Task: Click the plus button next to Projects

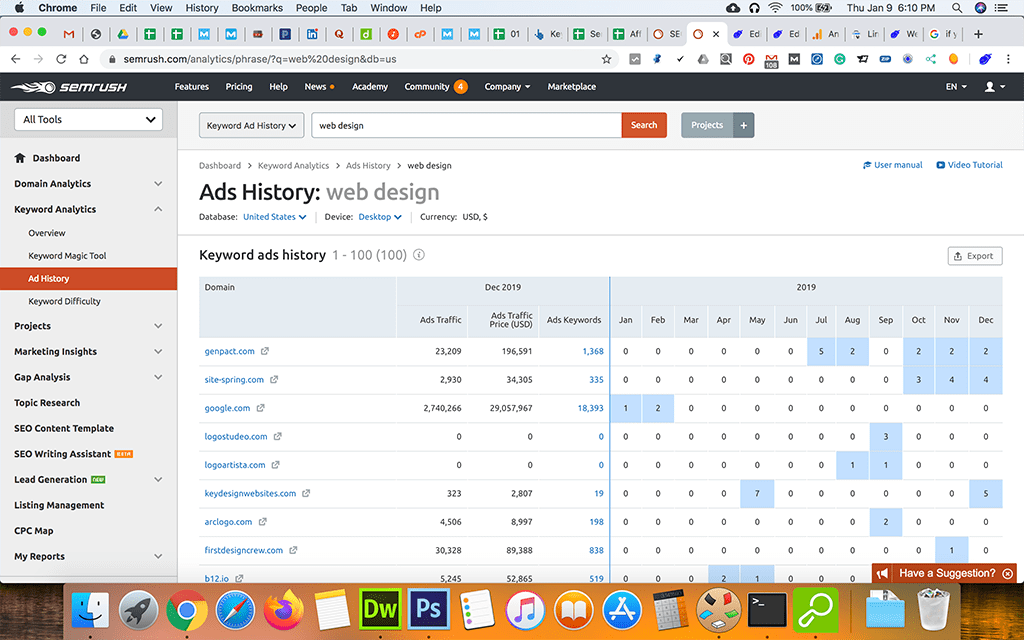Action: pyautogui.click(x=743, y=125)
